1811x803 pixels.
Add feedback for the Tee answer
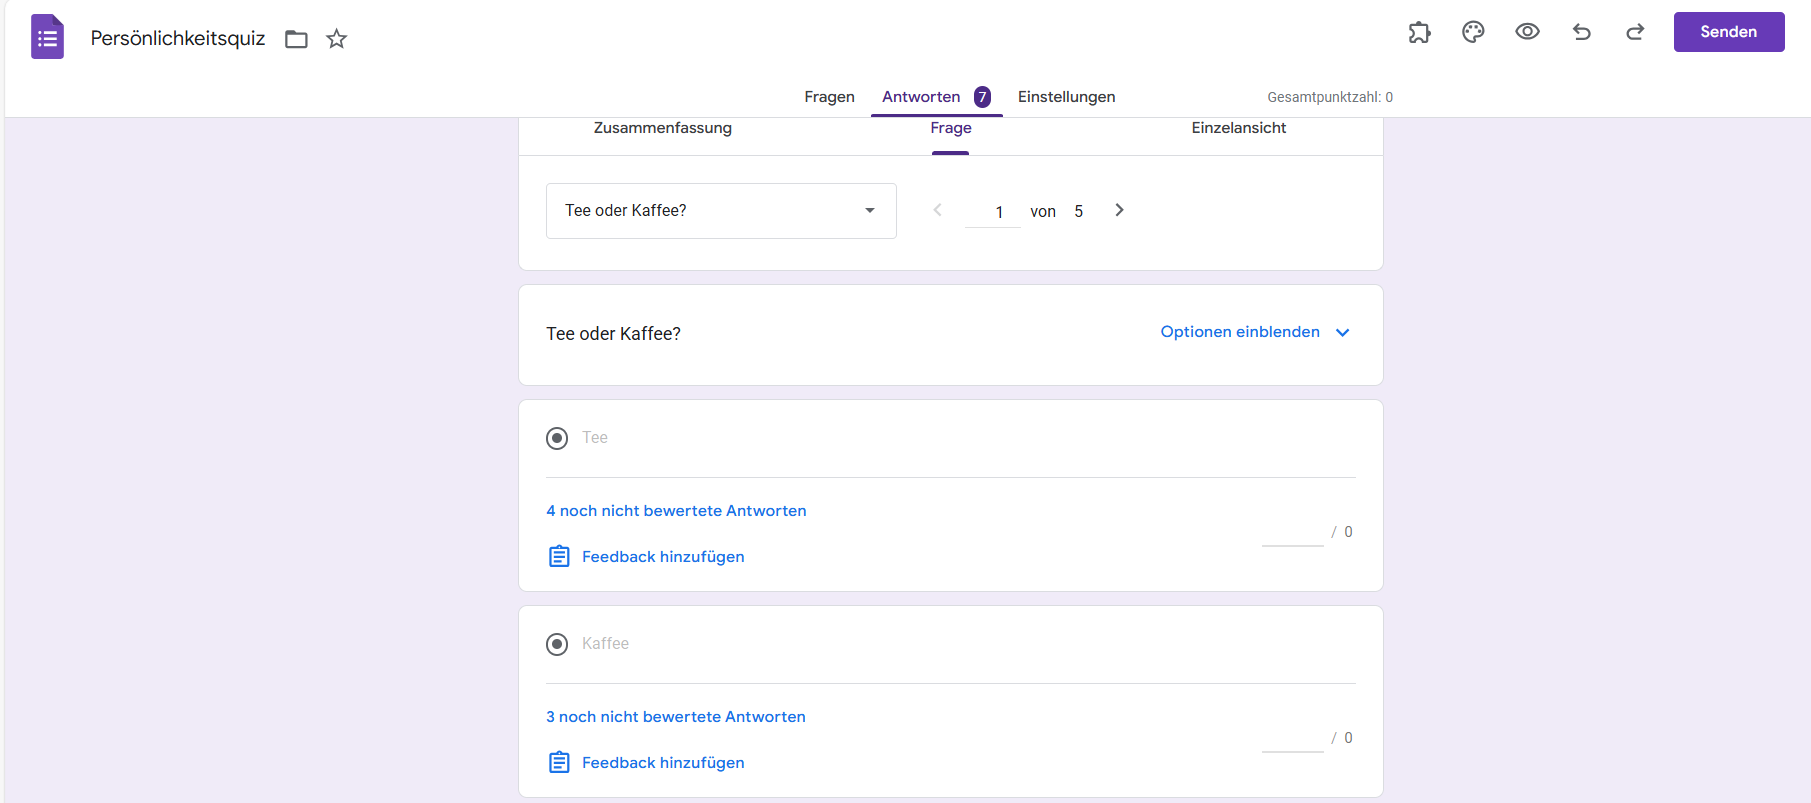662,557
